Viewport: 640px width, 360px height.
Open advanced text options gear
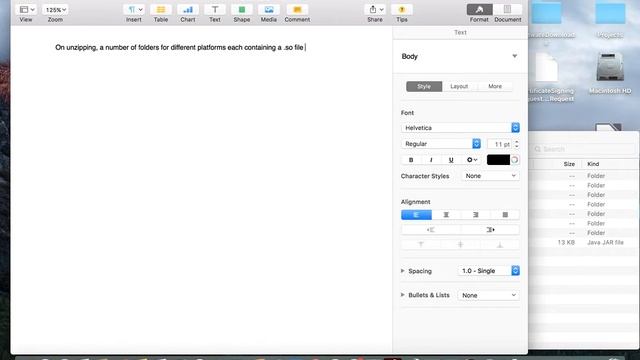[x=472, y=160]
